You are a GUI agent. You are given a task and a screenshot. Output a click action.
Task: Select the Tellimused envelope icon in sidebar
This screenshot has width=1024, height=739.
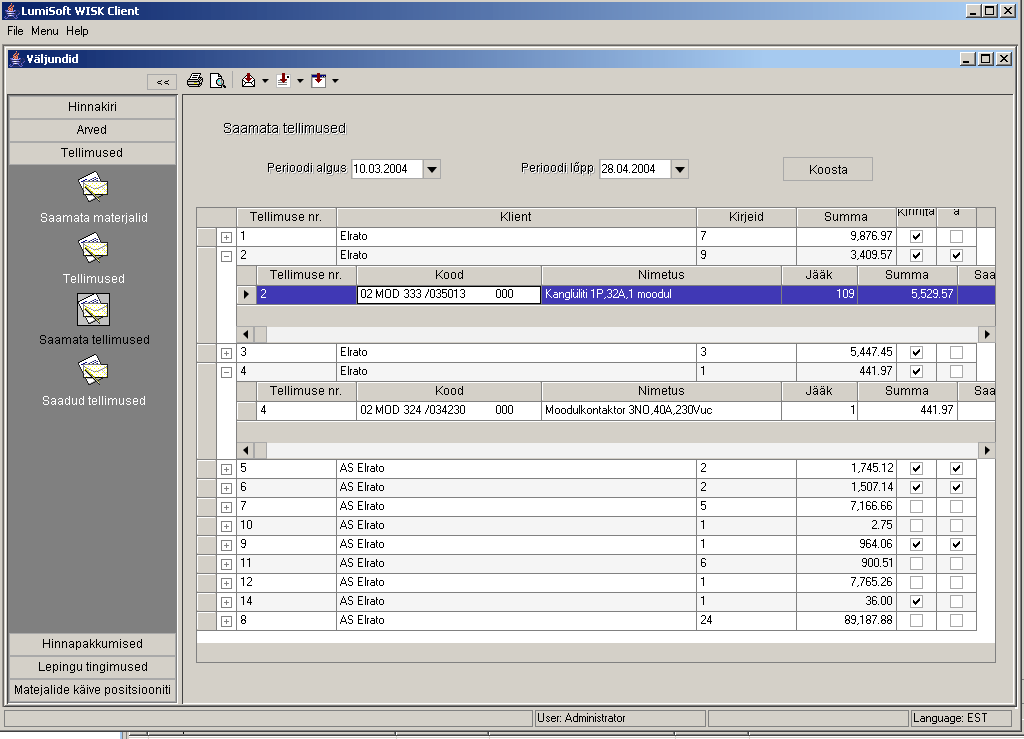point(94,248)
